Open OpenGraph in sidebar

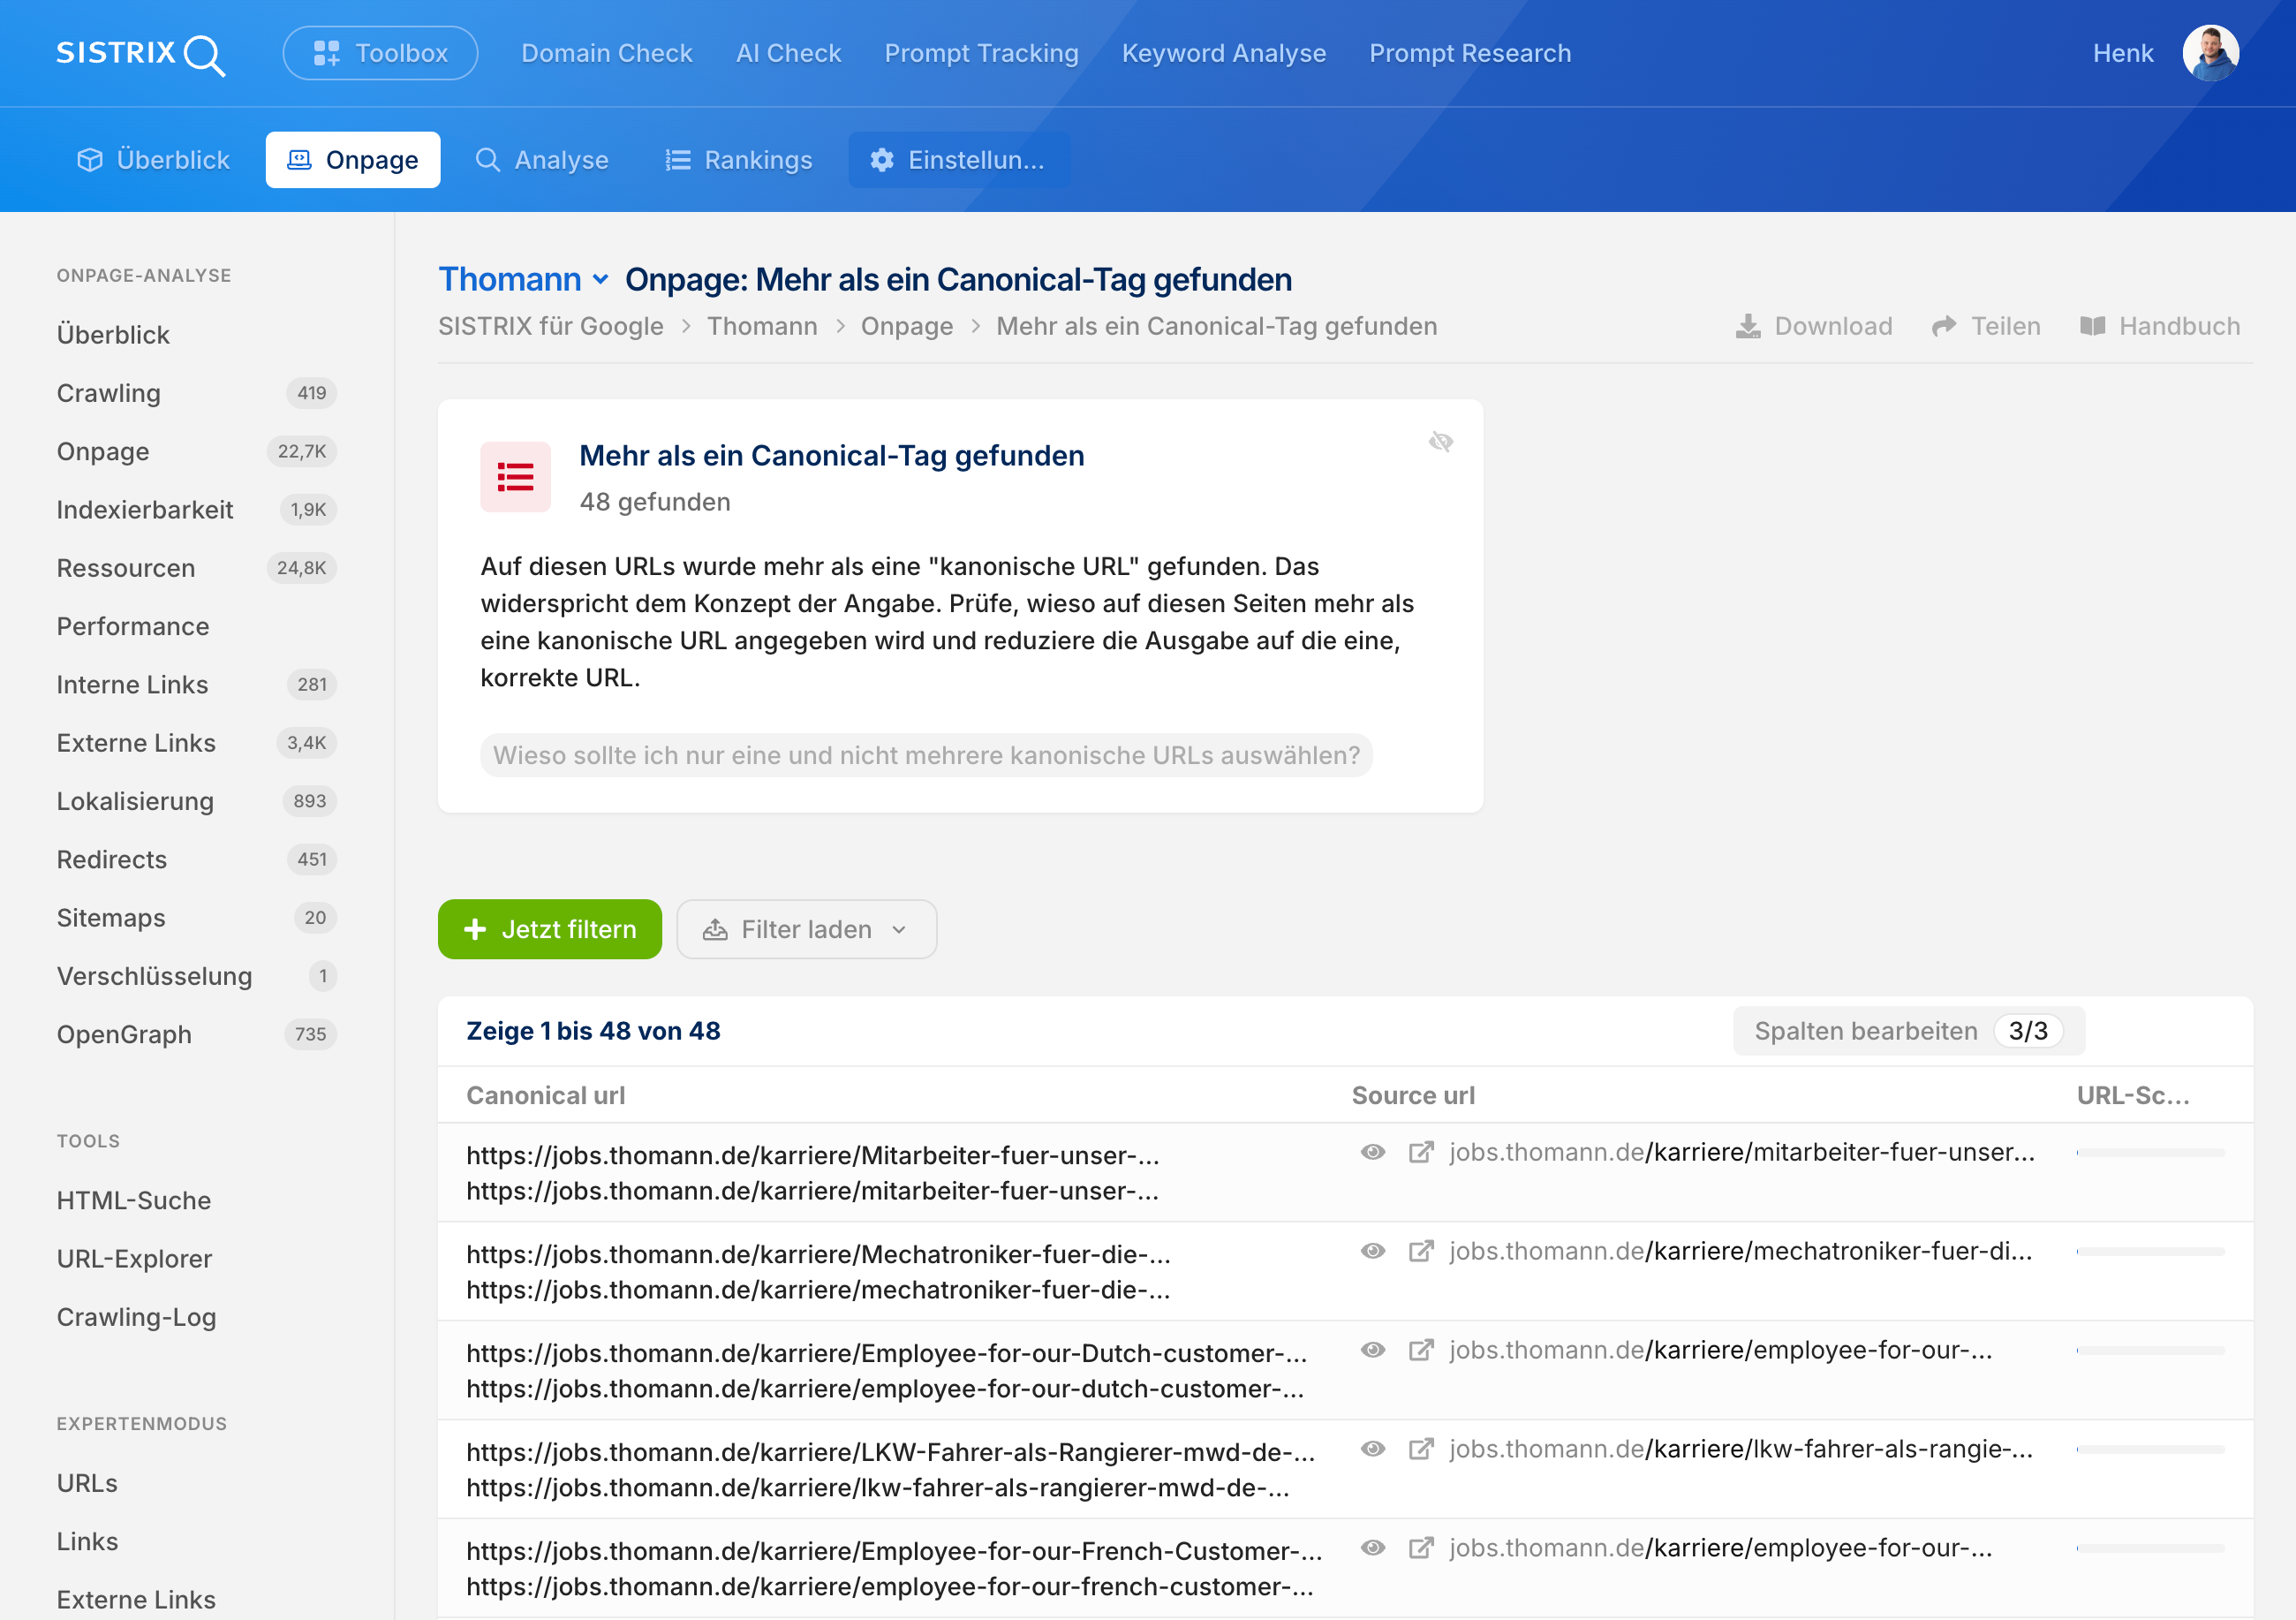coord(197,1034)
